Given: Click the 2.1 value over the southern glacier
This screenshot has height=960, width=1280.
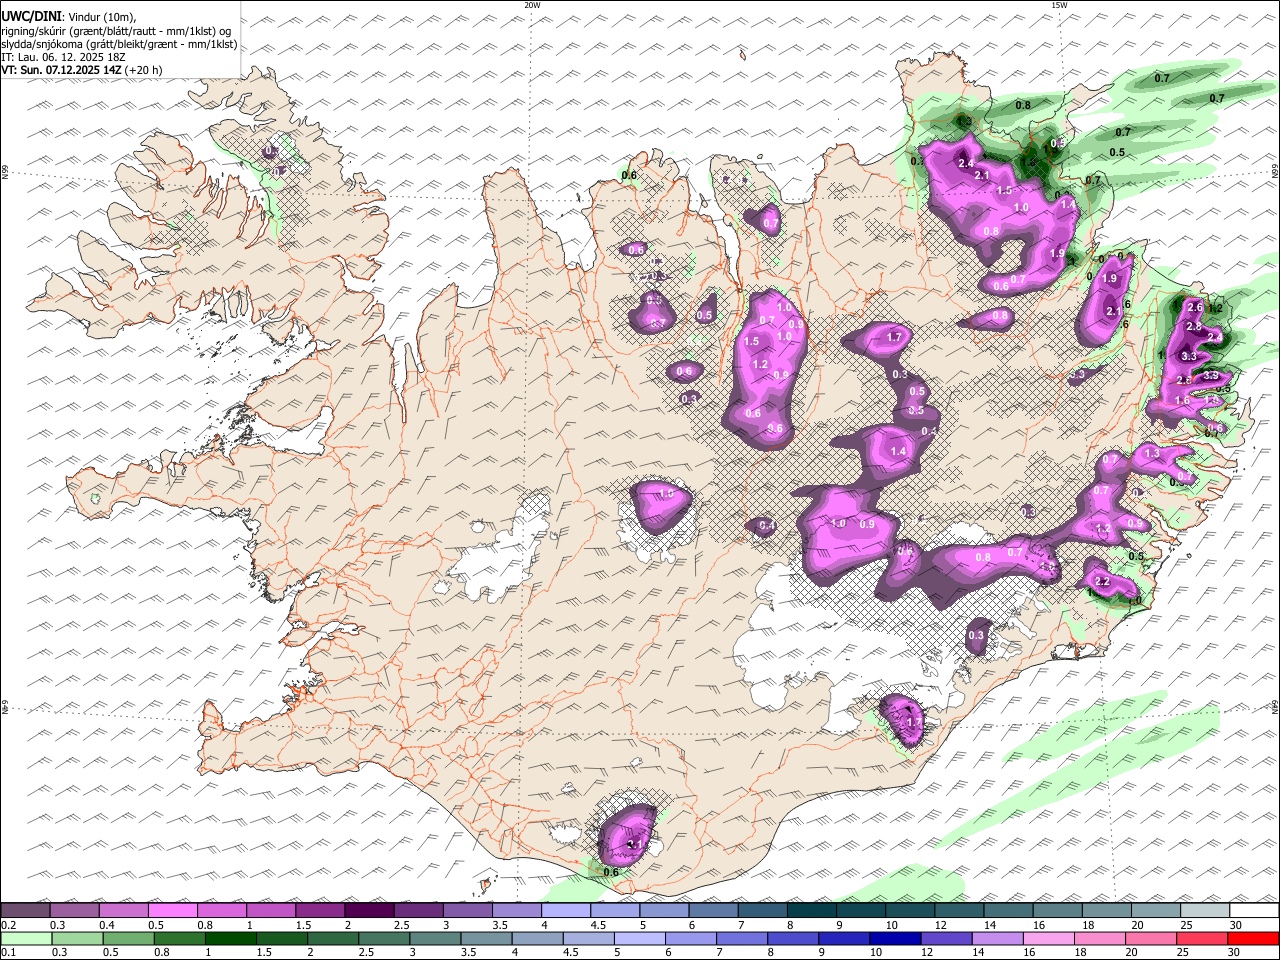Looking at the screenshot, I should (633, 845).
